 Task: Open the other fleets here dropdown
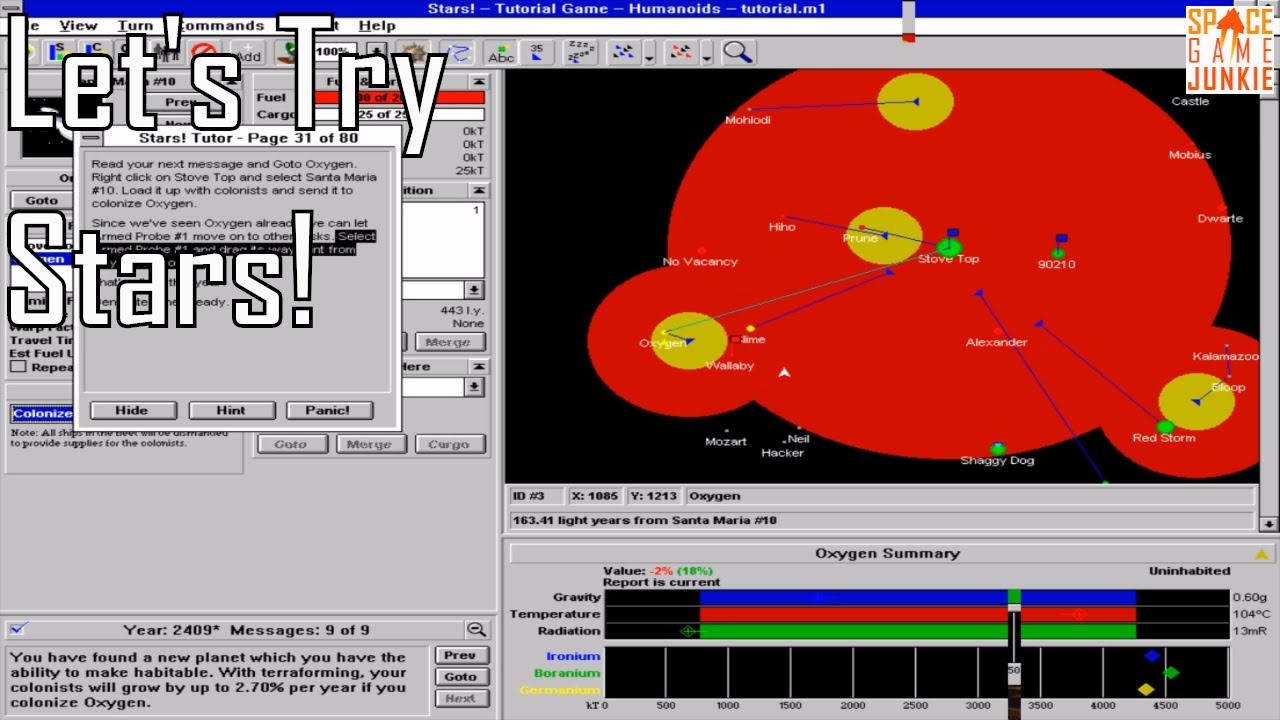pos(474,387)
